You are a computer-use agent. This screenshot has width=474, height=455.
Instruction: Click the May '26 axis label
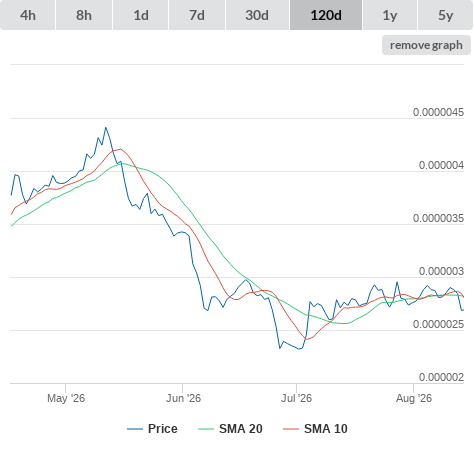coord(66,398)
